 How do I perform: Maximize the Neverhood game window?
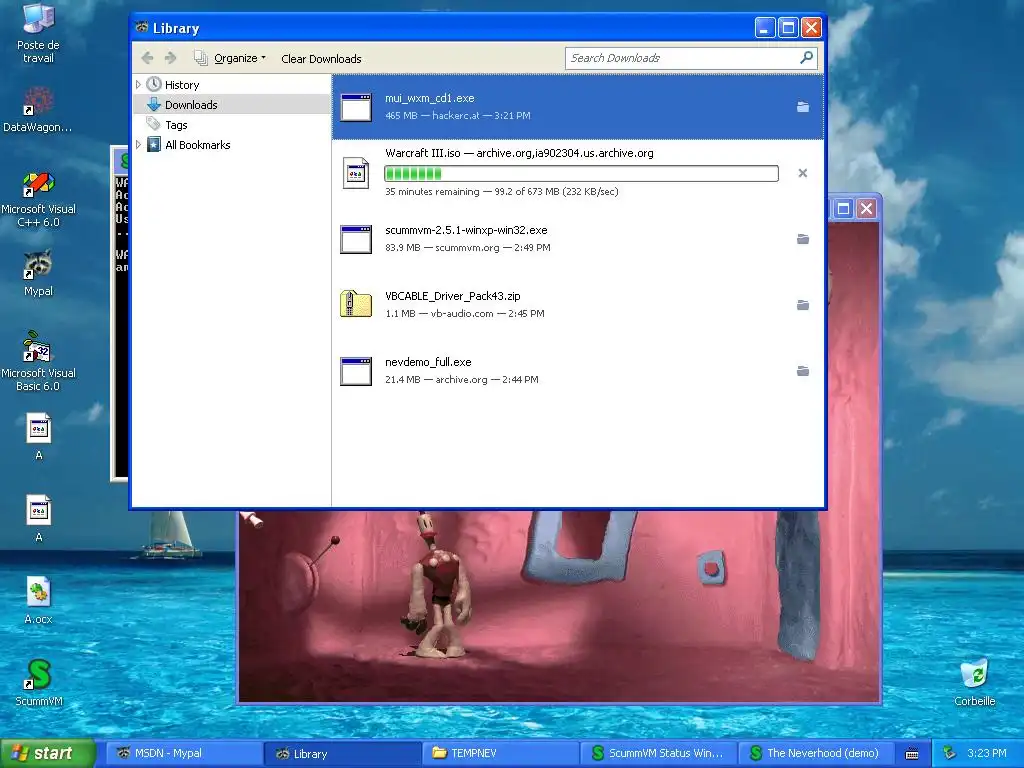click(843, 208)
